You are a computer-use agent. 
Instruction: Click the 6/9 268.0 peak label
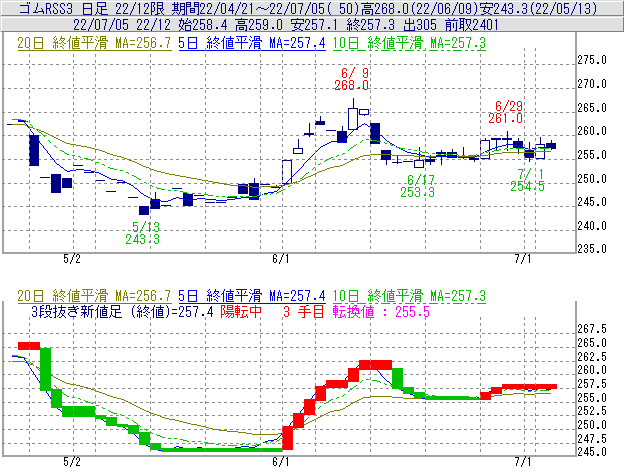click(351, 79)
